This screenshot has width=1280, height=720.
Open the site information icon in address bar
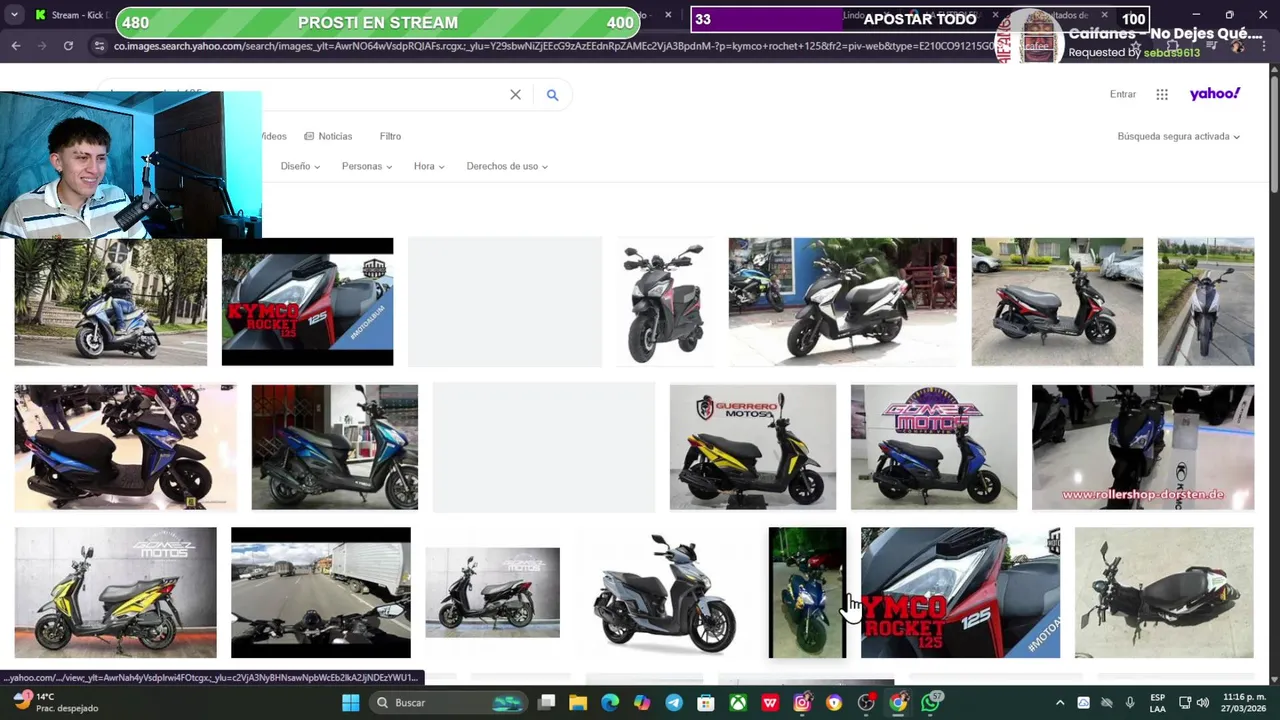pos(99,46)
